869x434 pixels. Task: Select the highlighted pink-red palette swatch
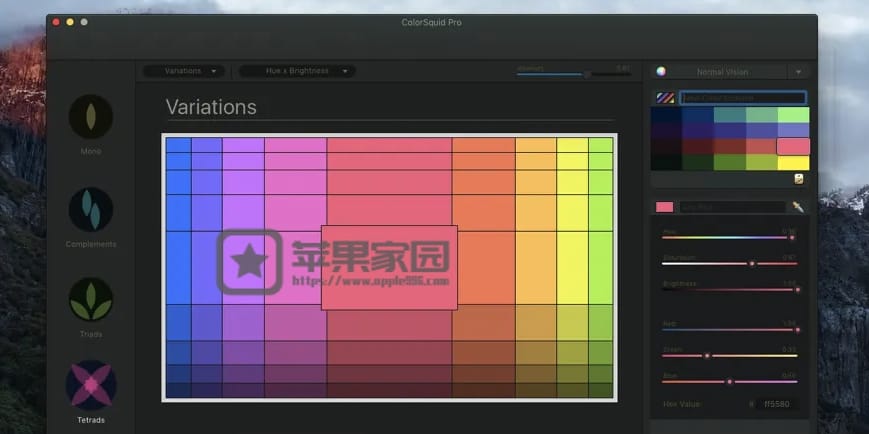[x=793, y=146]
